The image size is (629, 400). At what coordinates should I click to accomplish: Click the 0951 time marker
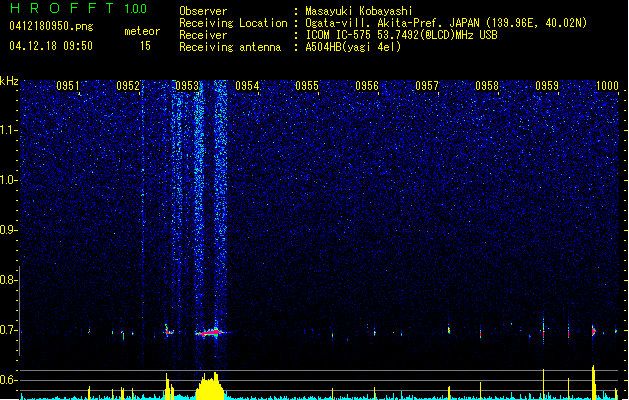(x=68, y=86)
